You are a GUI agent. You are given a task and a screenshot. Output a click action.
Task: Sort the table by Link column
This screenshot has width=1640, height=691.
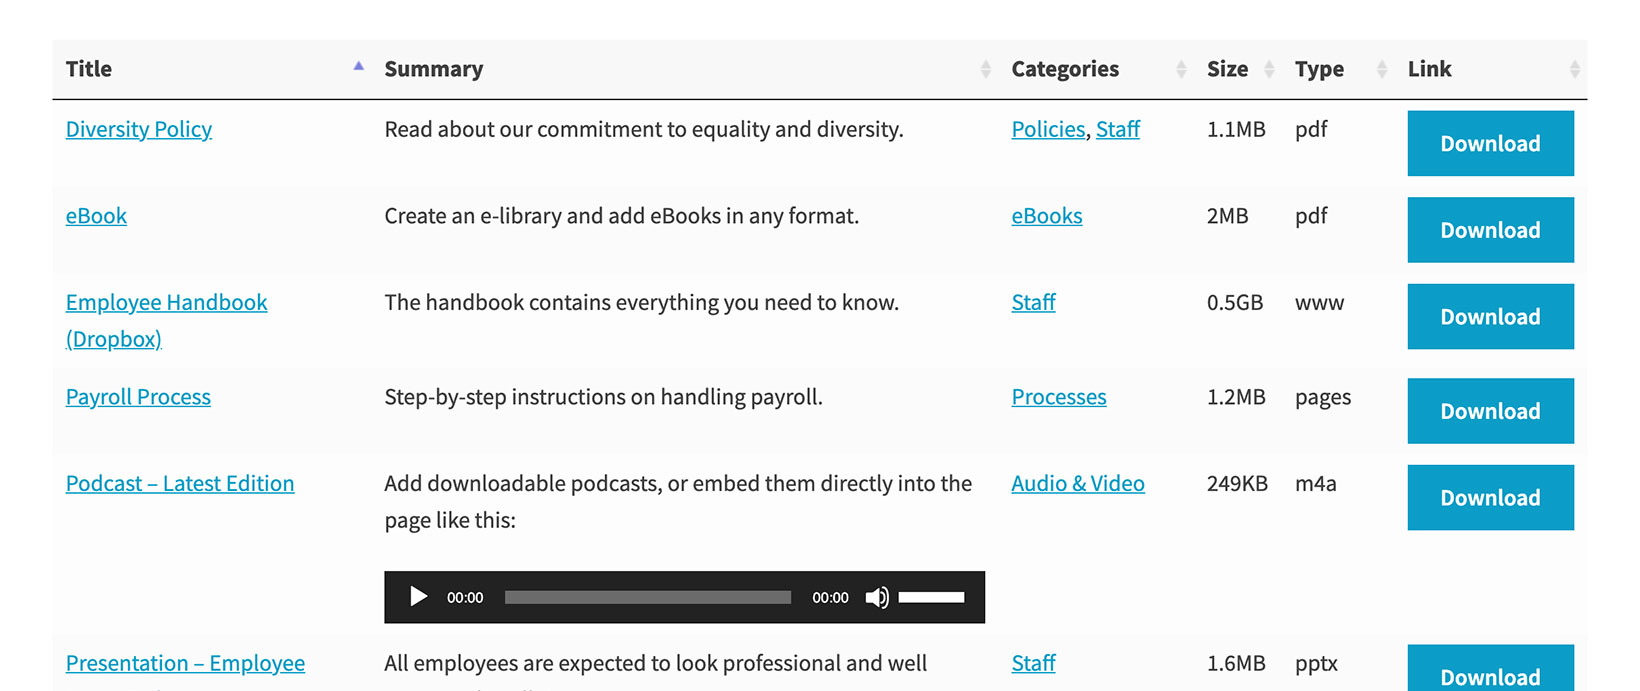1429,69
